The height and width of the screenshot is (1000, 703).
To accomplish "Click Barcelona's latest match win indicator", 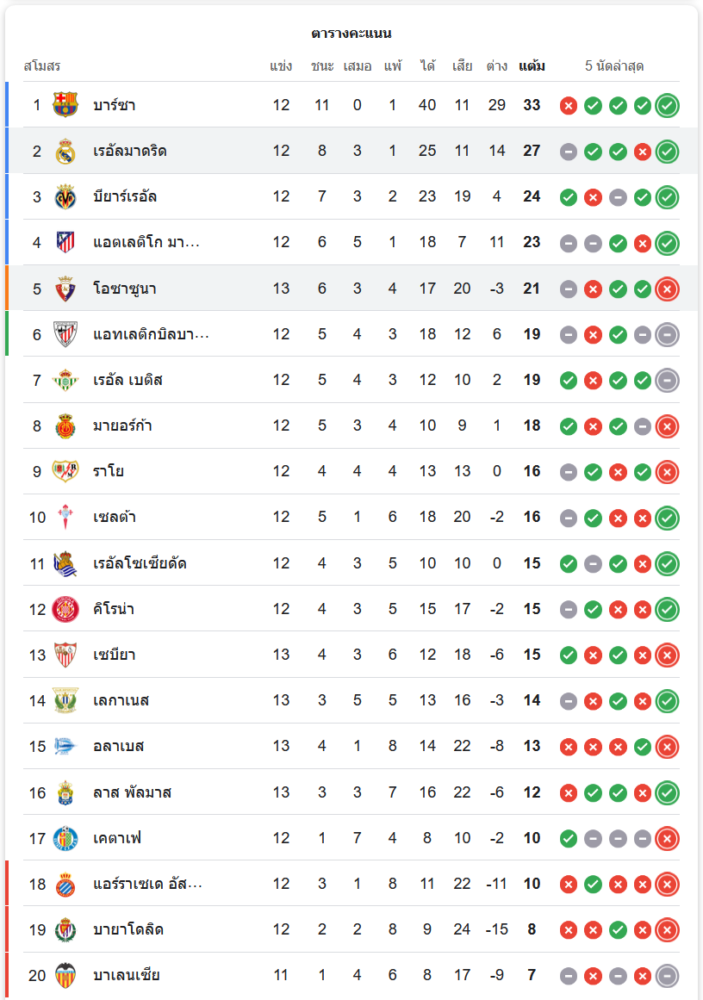I will coord(667,105).
